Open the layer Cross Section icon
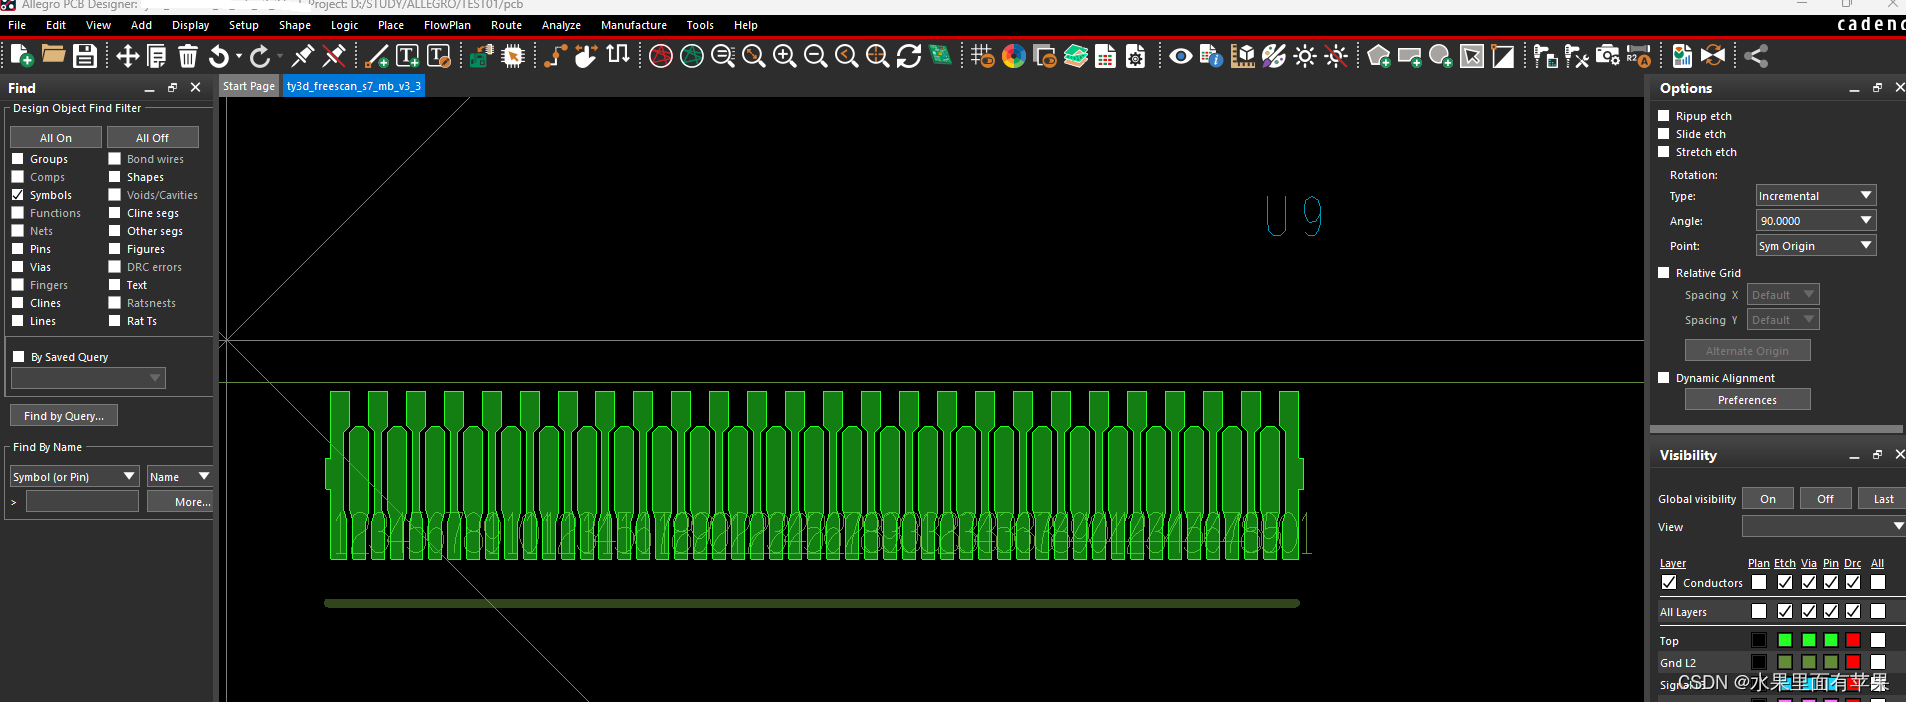1906x702 pixels. tap(1076, 56)
